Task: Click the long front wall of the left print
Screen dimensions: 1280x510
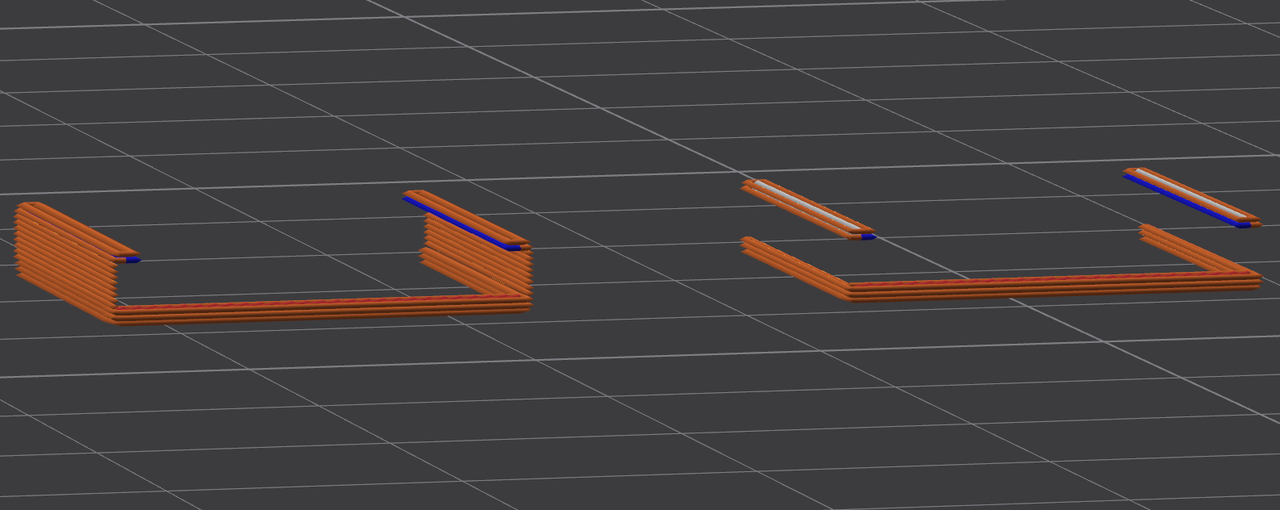Action: (x=320, y=307)
